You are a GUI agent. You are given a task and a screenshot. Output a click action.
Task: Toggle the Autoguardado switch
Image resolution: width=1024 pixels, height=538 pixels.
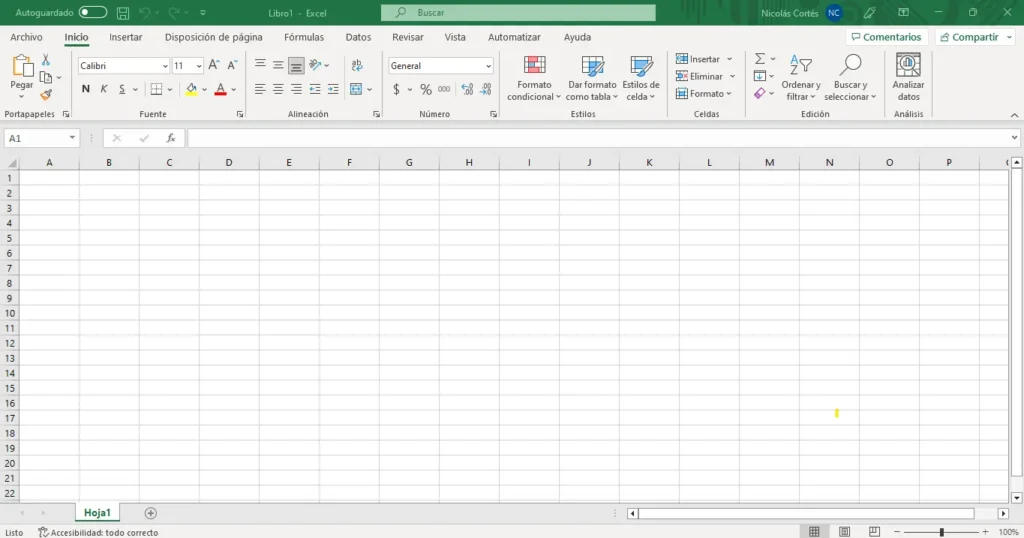pos(92,12)
